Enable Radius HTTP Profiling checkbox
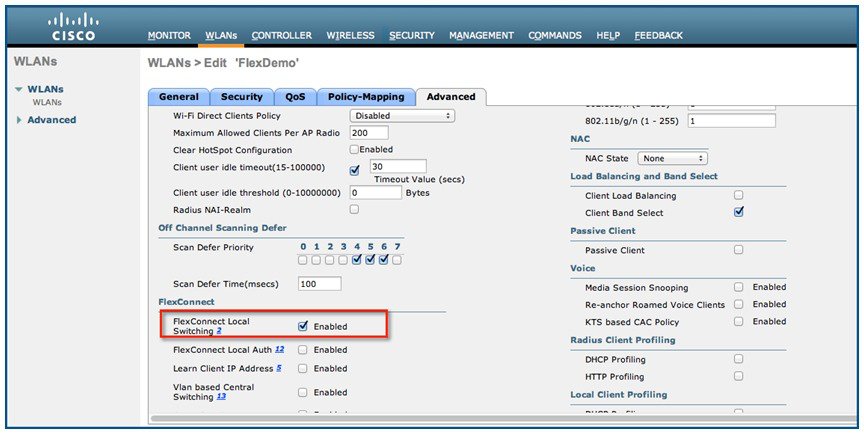Viewport: 864px width, 436px height. tap(738, 376)
